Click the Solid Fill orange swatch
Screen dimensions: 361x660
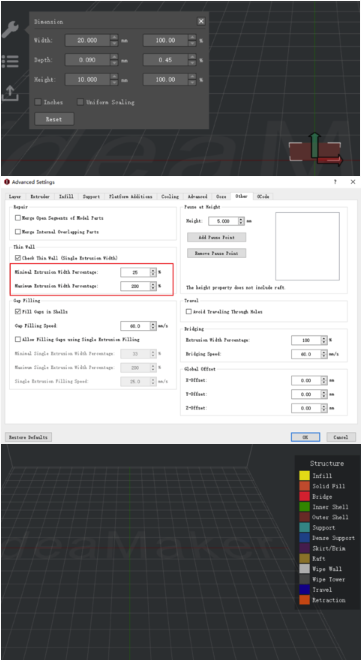pos(304,486)
